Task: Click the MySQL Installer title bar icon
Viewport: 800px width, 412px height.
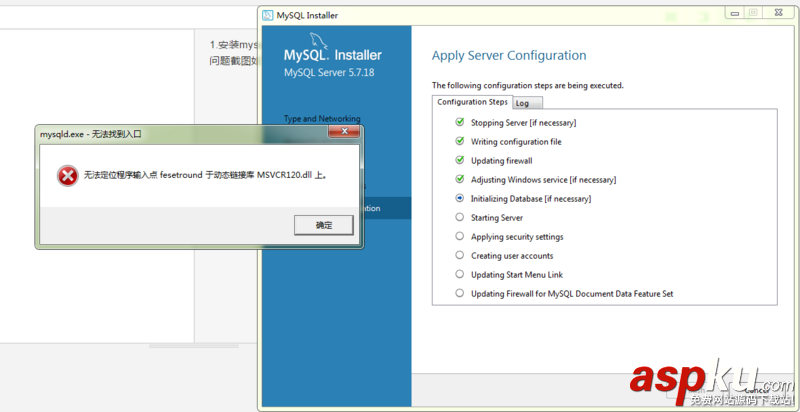Action: coord(267,15)
